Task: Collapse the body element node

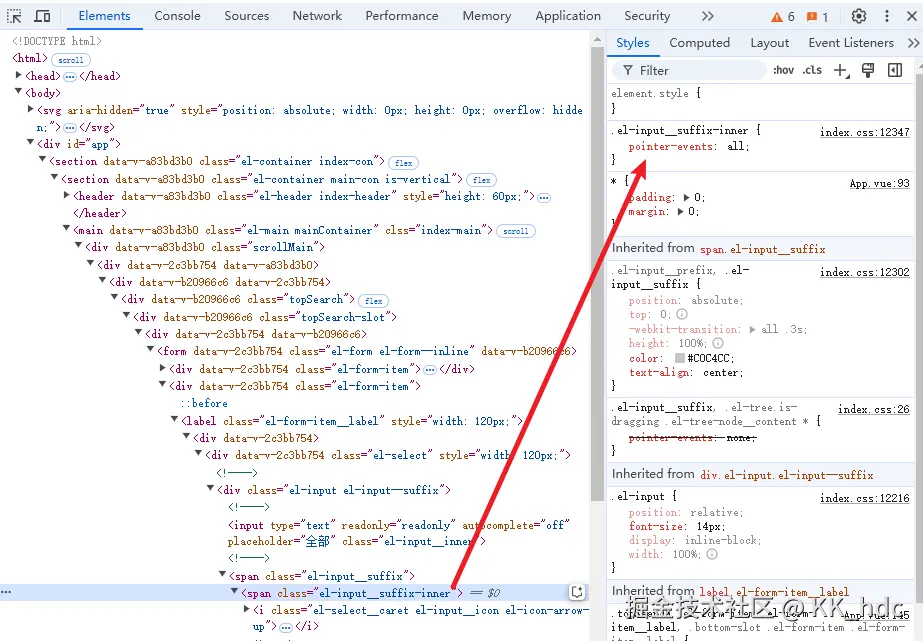Action: (19, 92)
